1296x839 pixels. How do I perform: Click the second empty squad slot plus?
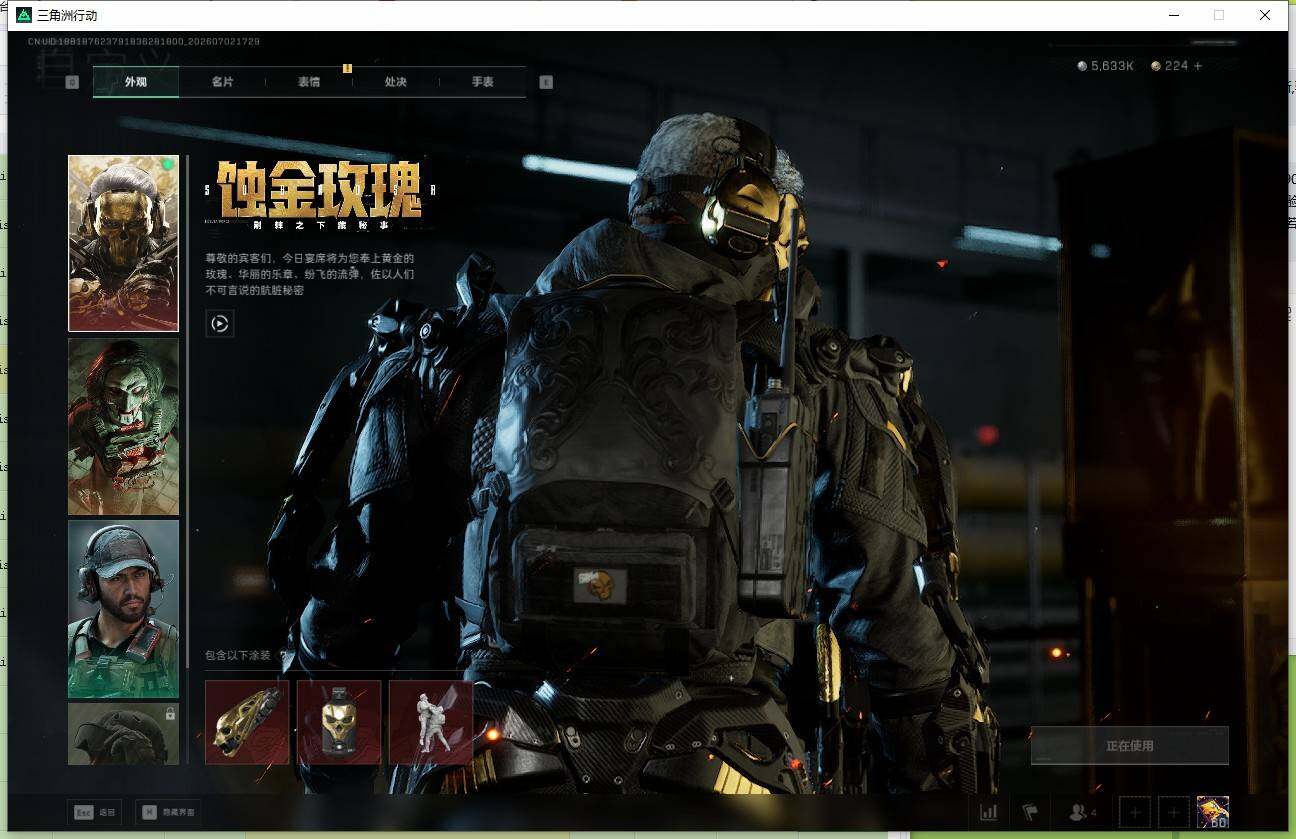coord(1173,812)
